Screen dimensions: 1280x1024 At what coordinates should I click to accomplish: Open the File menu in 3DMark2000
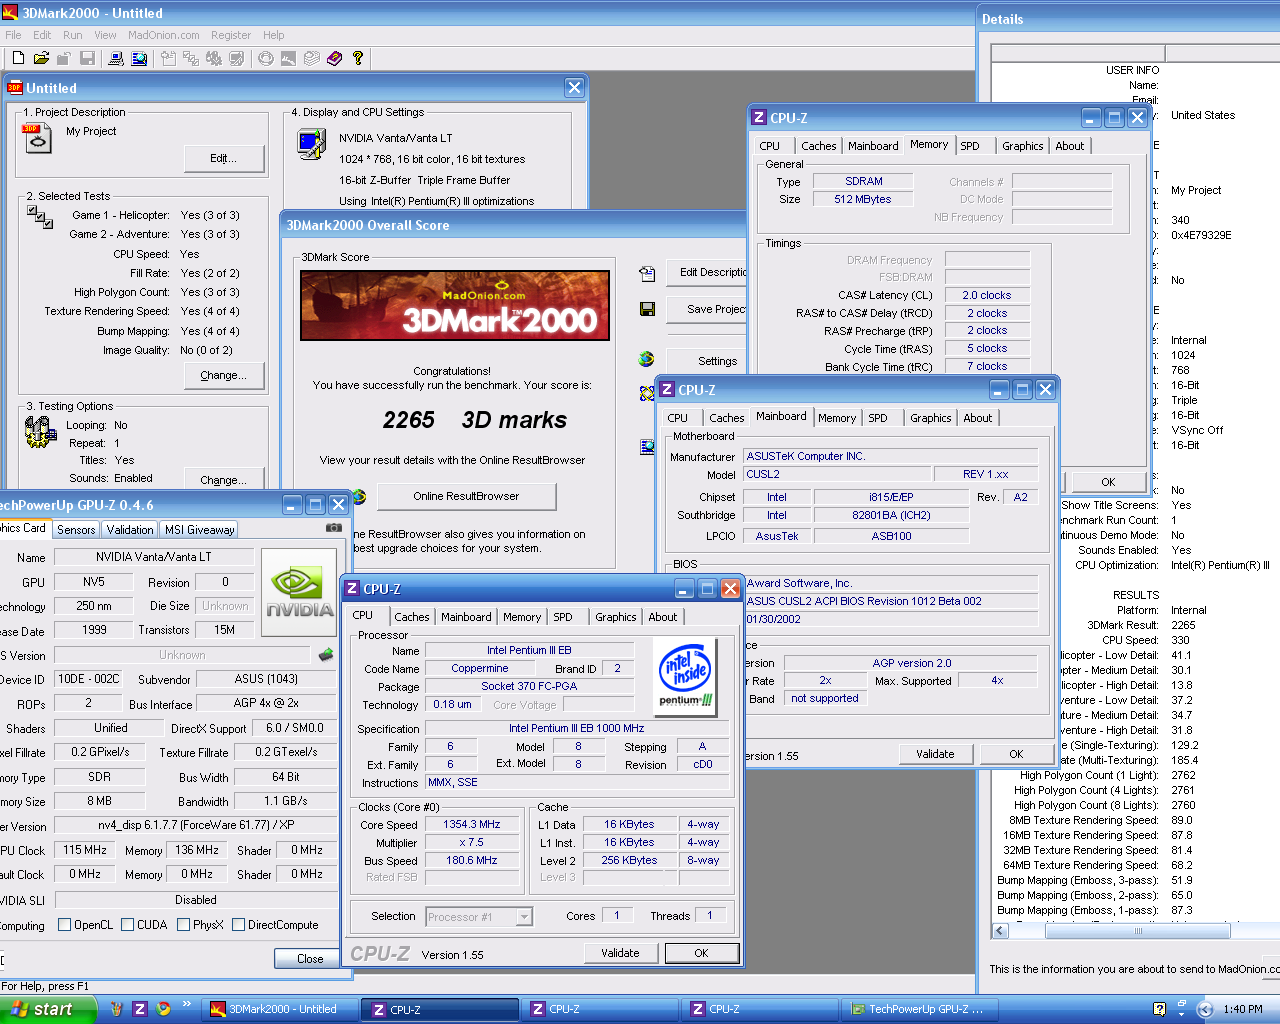coord(13,35)
